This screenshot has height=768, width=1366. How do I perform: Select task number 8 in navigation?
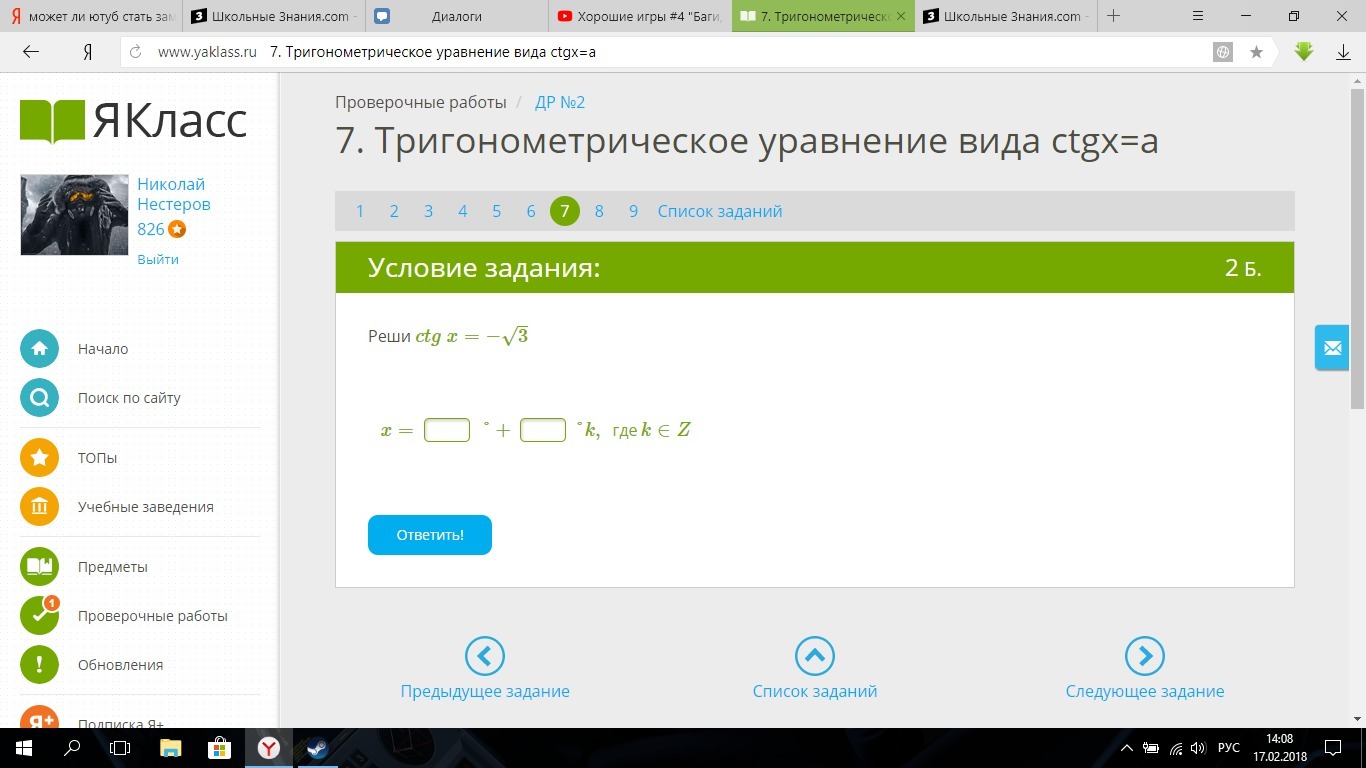[599, 211]
